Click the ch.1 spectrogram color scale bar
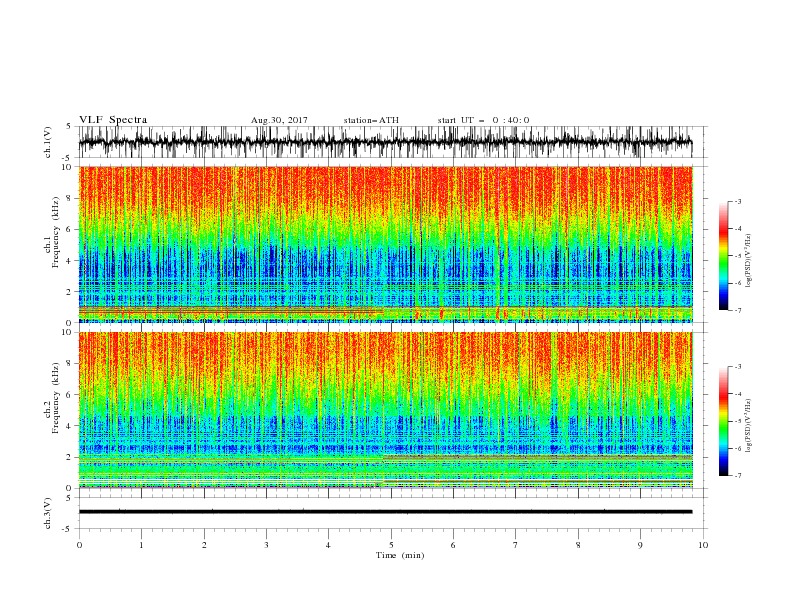The width and height of the screenshot is (792, 612). pyautogui.click(x=724, y=256)
